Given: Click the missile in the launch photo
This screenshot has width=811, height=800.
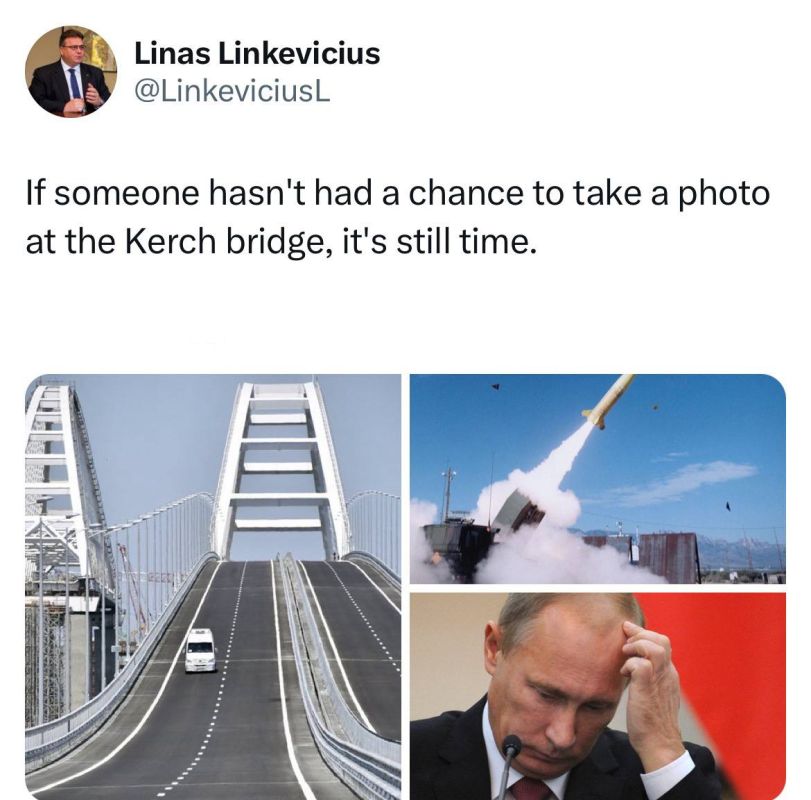Looking at the screenshot, I should point(609,401).
